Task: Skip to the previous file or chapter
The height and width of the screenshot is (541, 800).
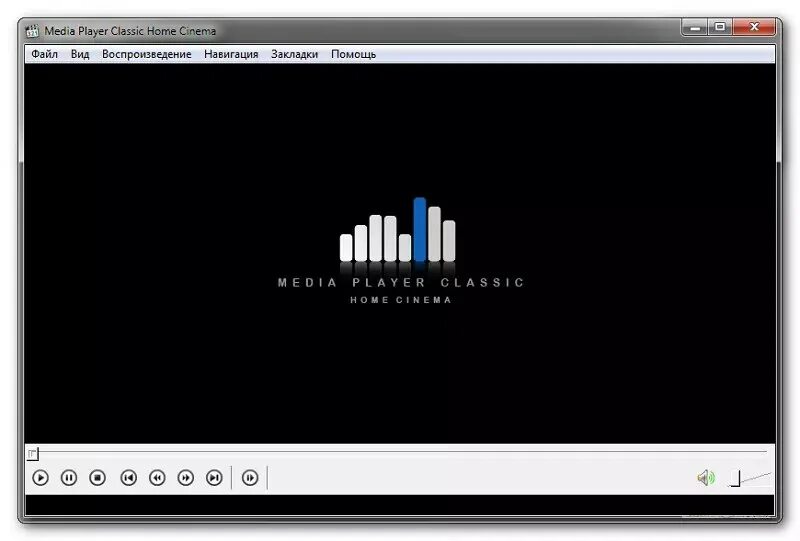Action: tap(129, 478)
